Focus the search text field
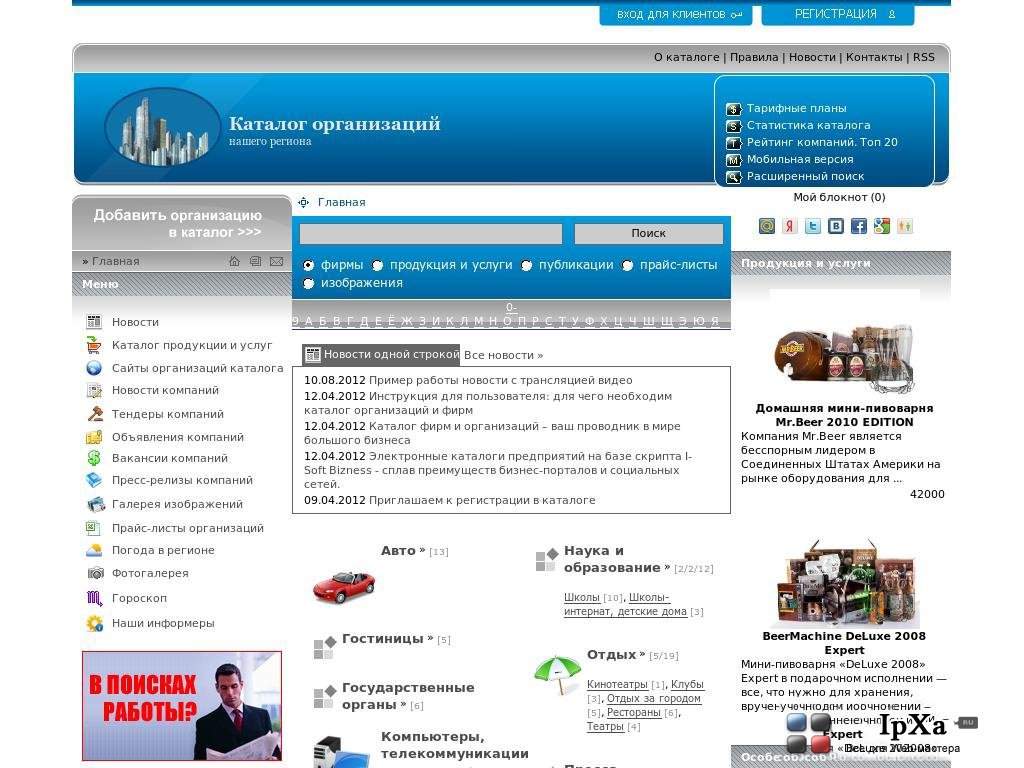This screenshot has height=768, width=1024. pos(431,233)
